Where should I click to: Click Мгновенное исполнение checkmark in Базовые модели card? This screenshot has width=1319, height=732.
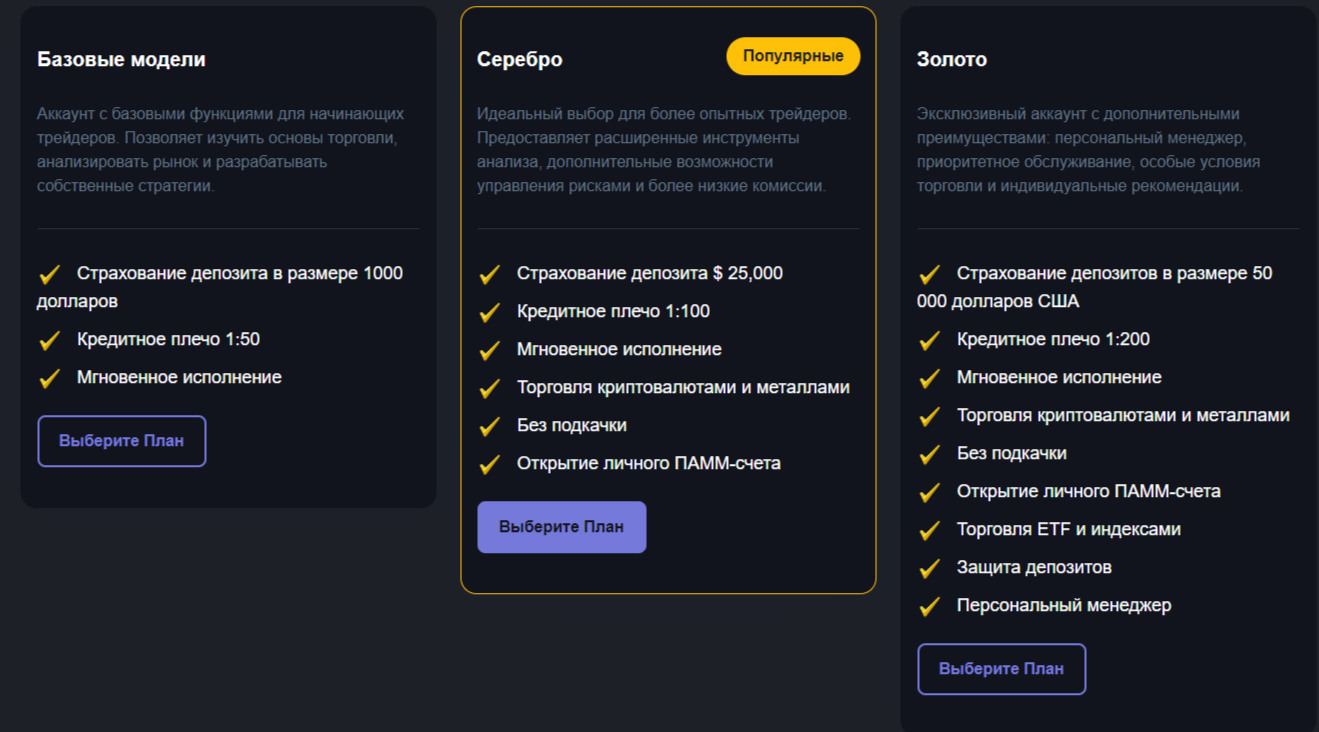pyautogui.click(x=50, y=379)
